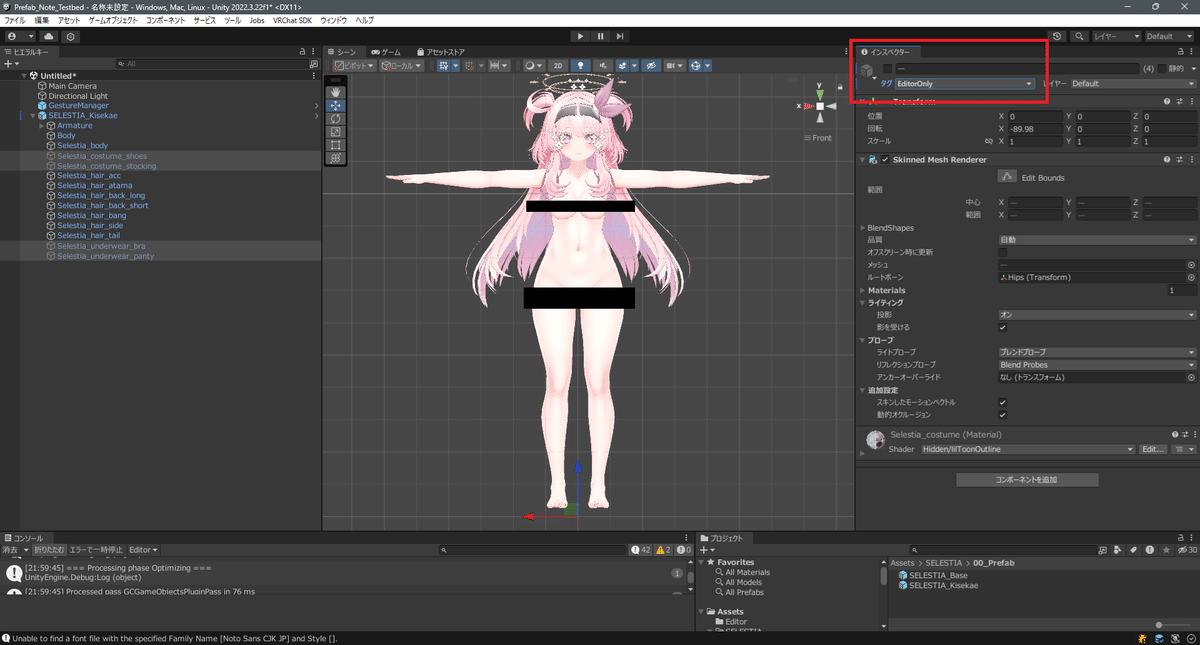Viewport: 1200px width, 645px height.
Task: Select the Rect transform tool
Action: (335, 144)
